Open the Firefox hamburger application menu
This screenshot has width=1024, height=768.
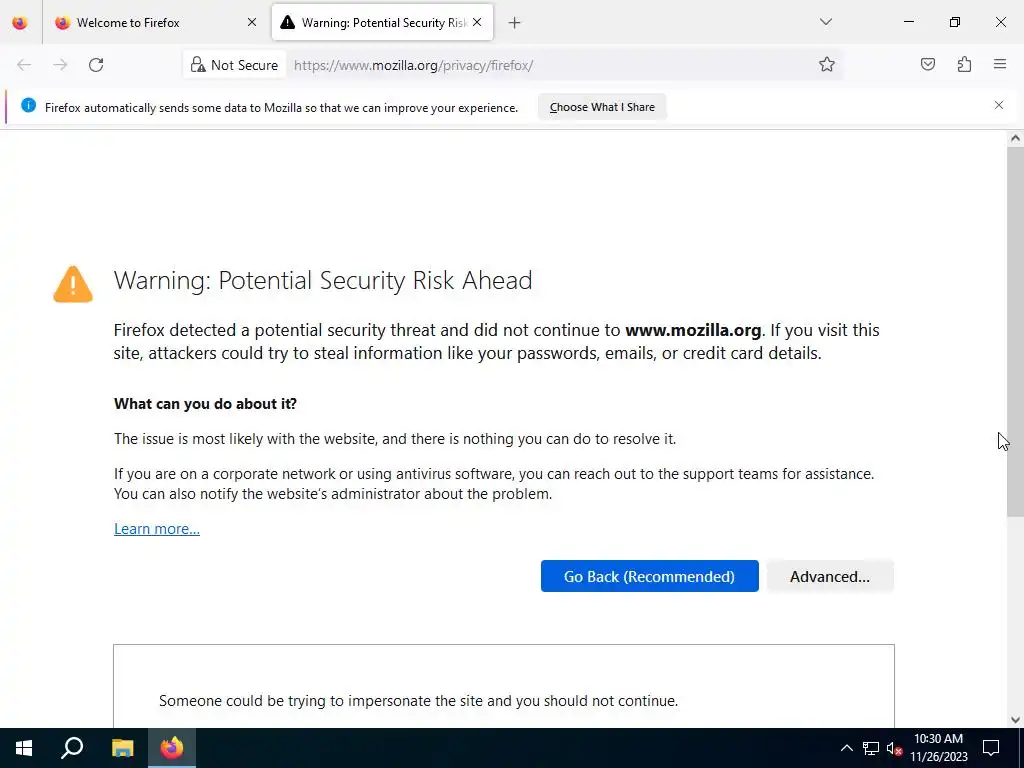click(1000, 65)
